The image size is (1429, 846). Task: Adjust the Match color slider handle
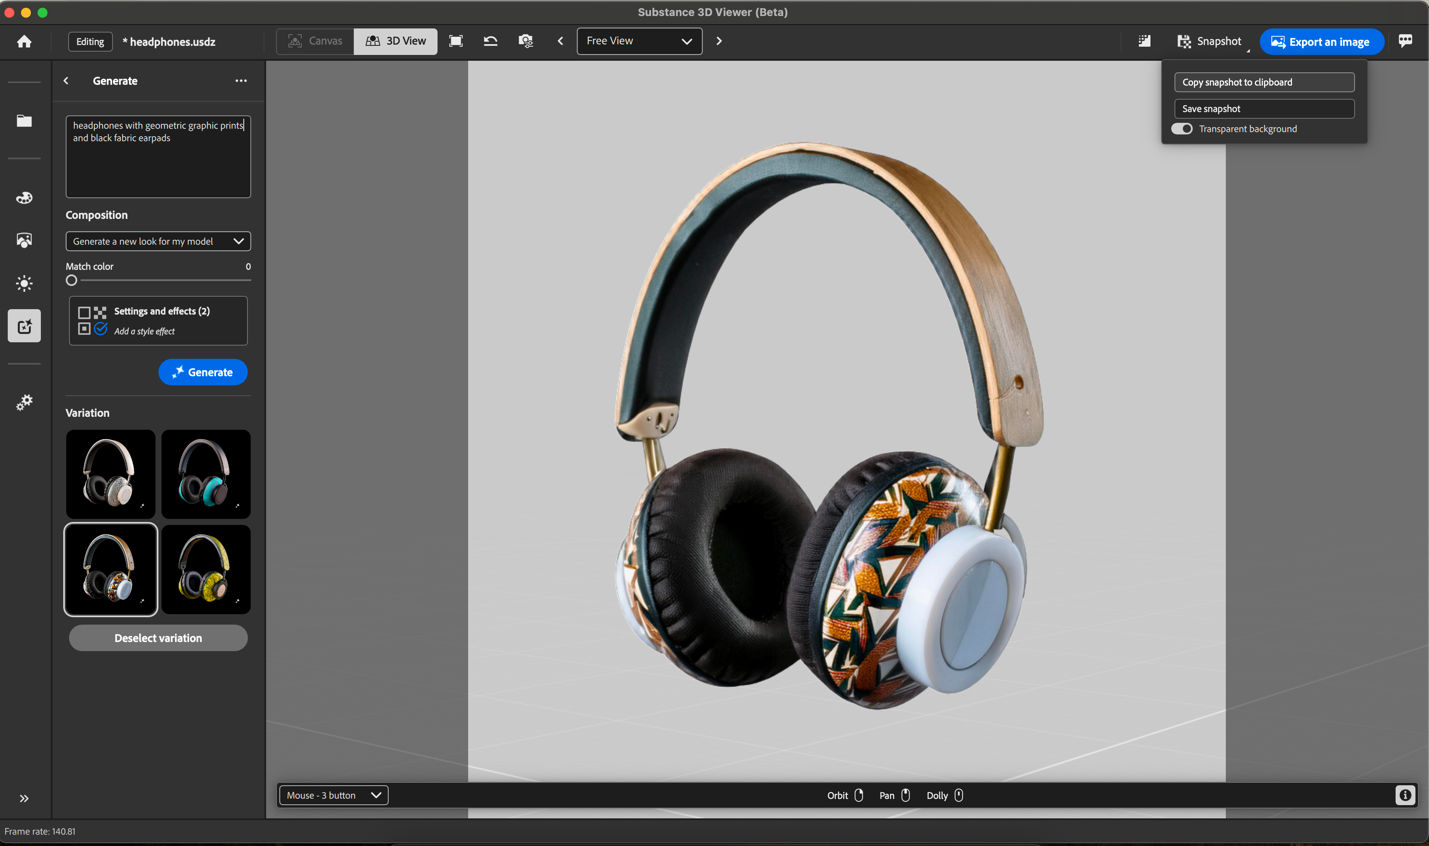[71, 280]
